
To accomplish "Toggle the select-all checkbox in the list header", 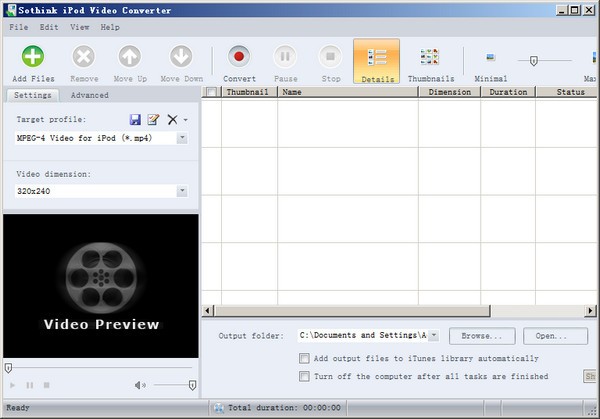I will click(211, 92).
